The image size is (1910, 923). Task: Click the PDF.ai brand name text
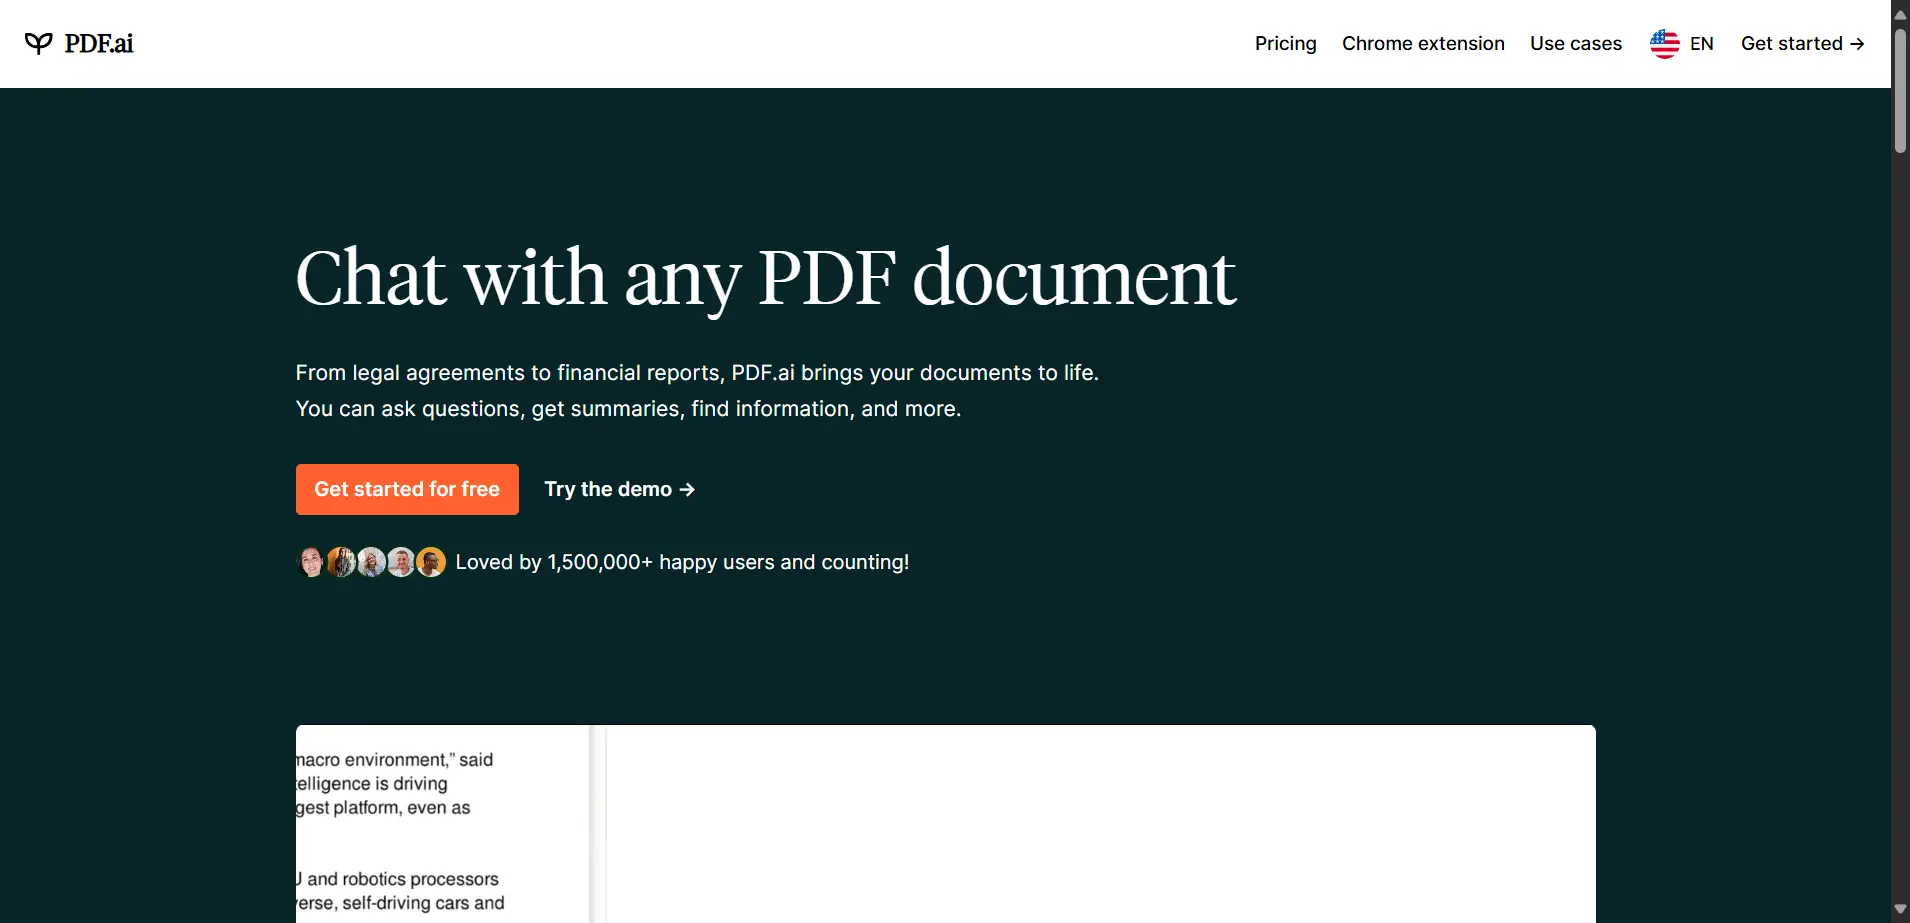tap(99, 43)
